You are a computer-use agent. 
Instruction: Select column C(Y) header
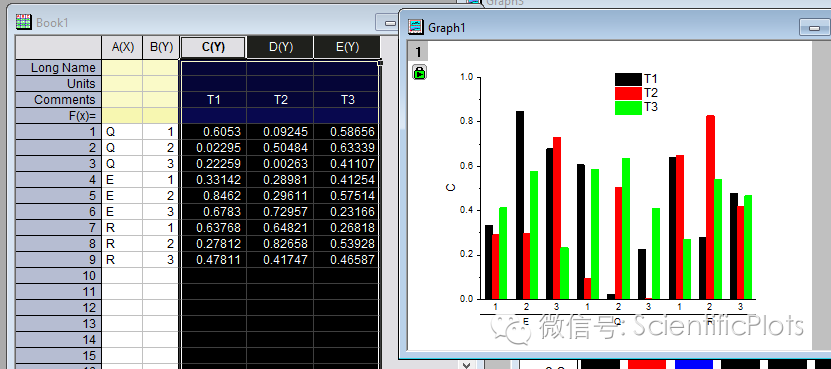(x=214, y=47)
